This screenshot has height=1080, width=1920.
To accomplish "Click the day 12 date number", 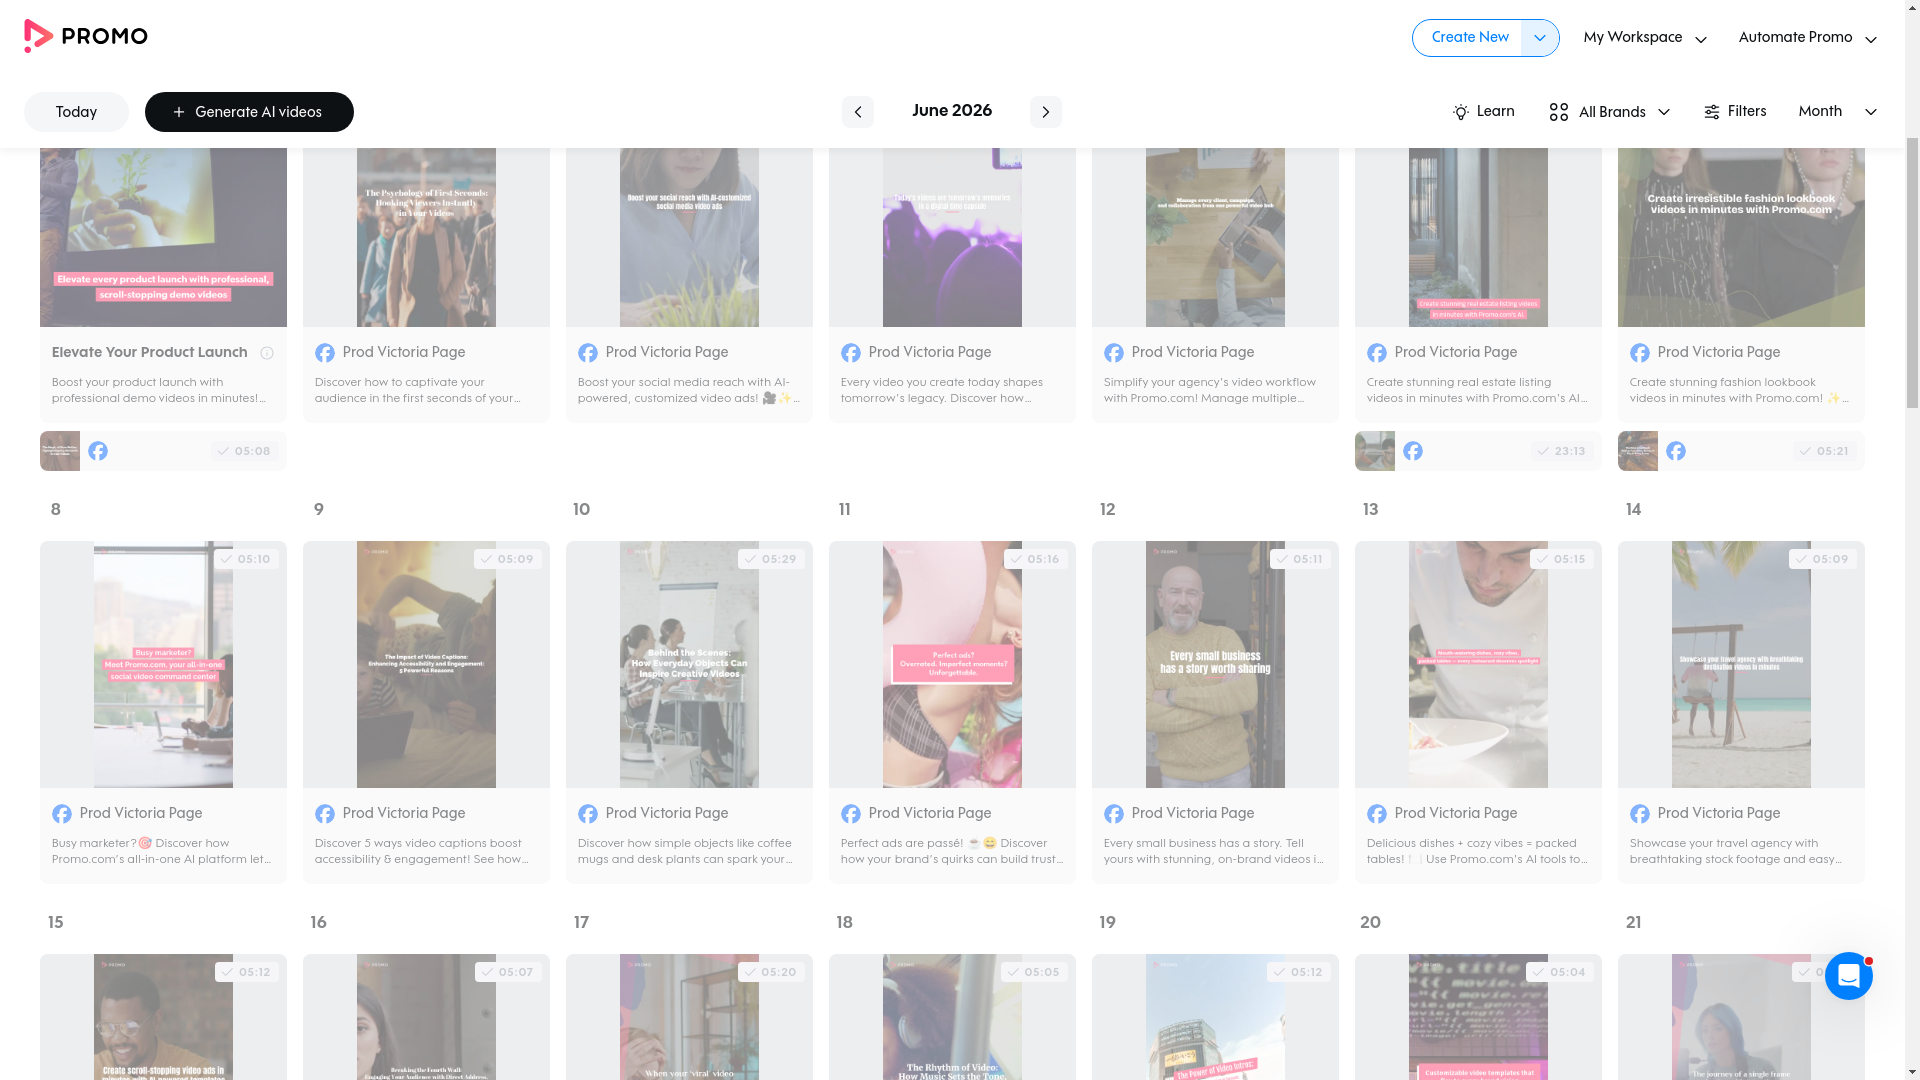I will 1107,510.
